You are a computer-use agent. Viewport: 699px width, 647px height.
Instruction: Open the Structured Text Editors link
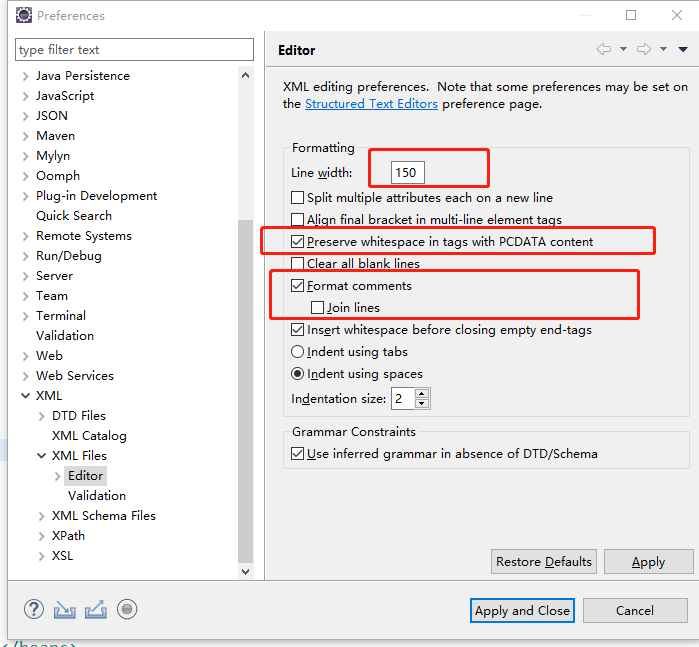pos(371,104)
